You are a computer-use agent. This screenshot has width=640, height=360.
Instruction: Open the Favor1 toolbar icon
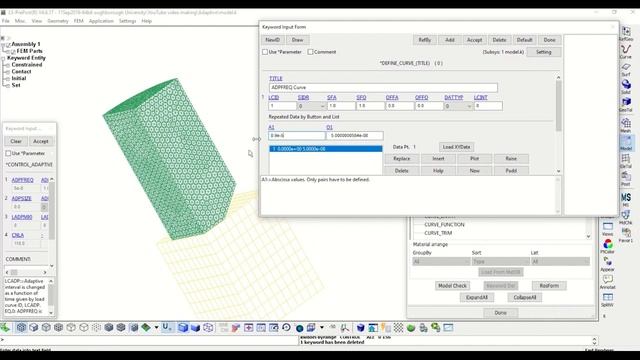tap(626, 235)
